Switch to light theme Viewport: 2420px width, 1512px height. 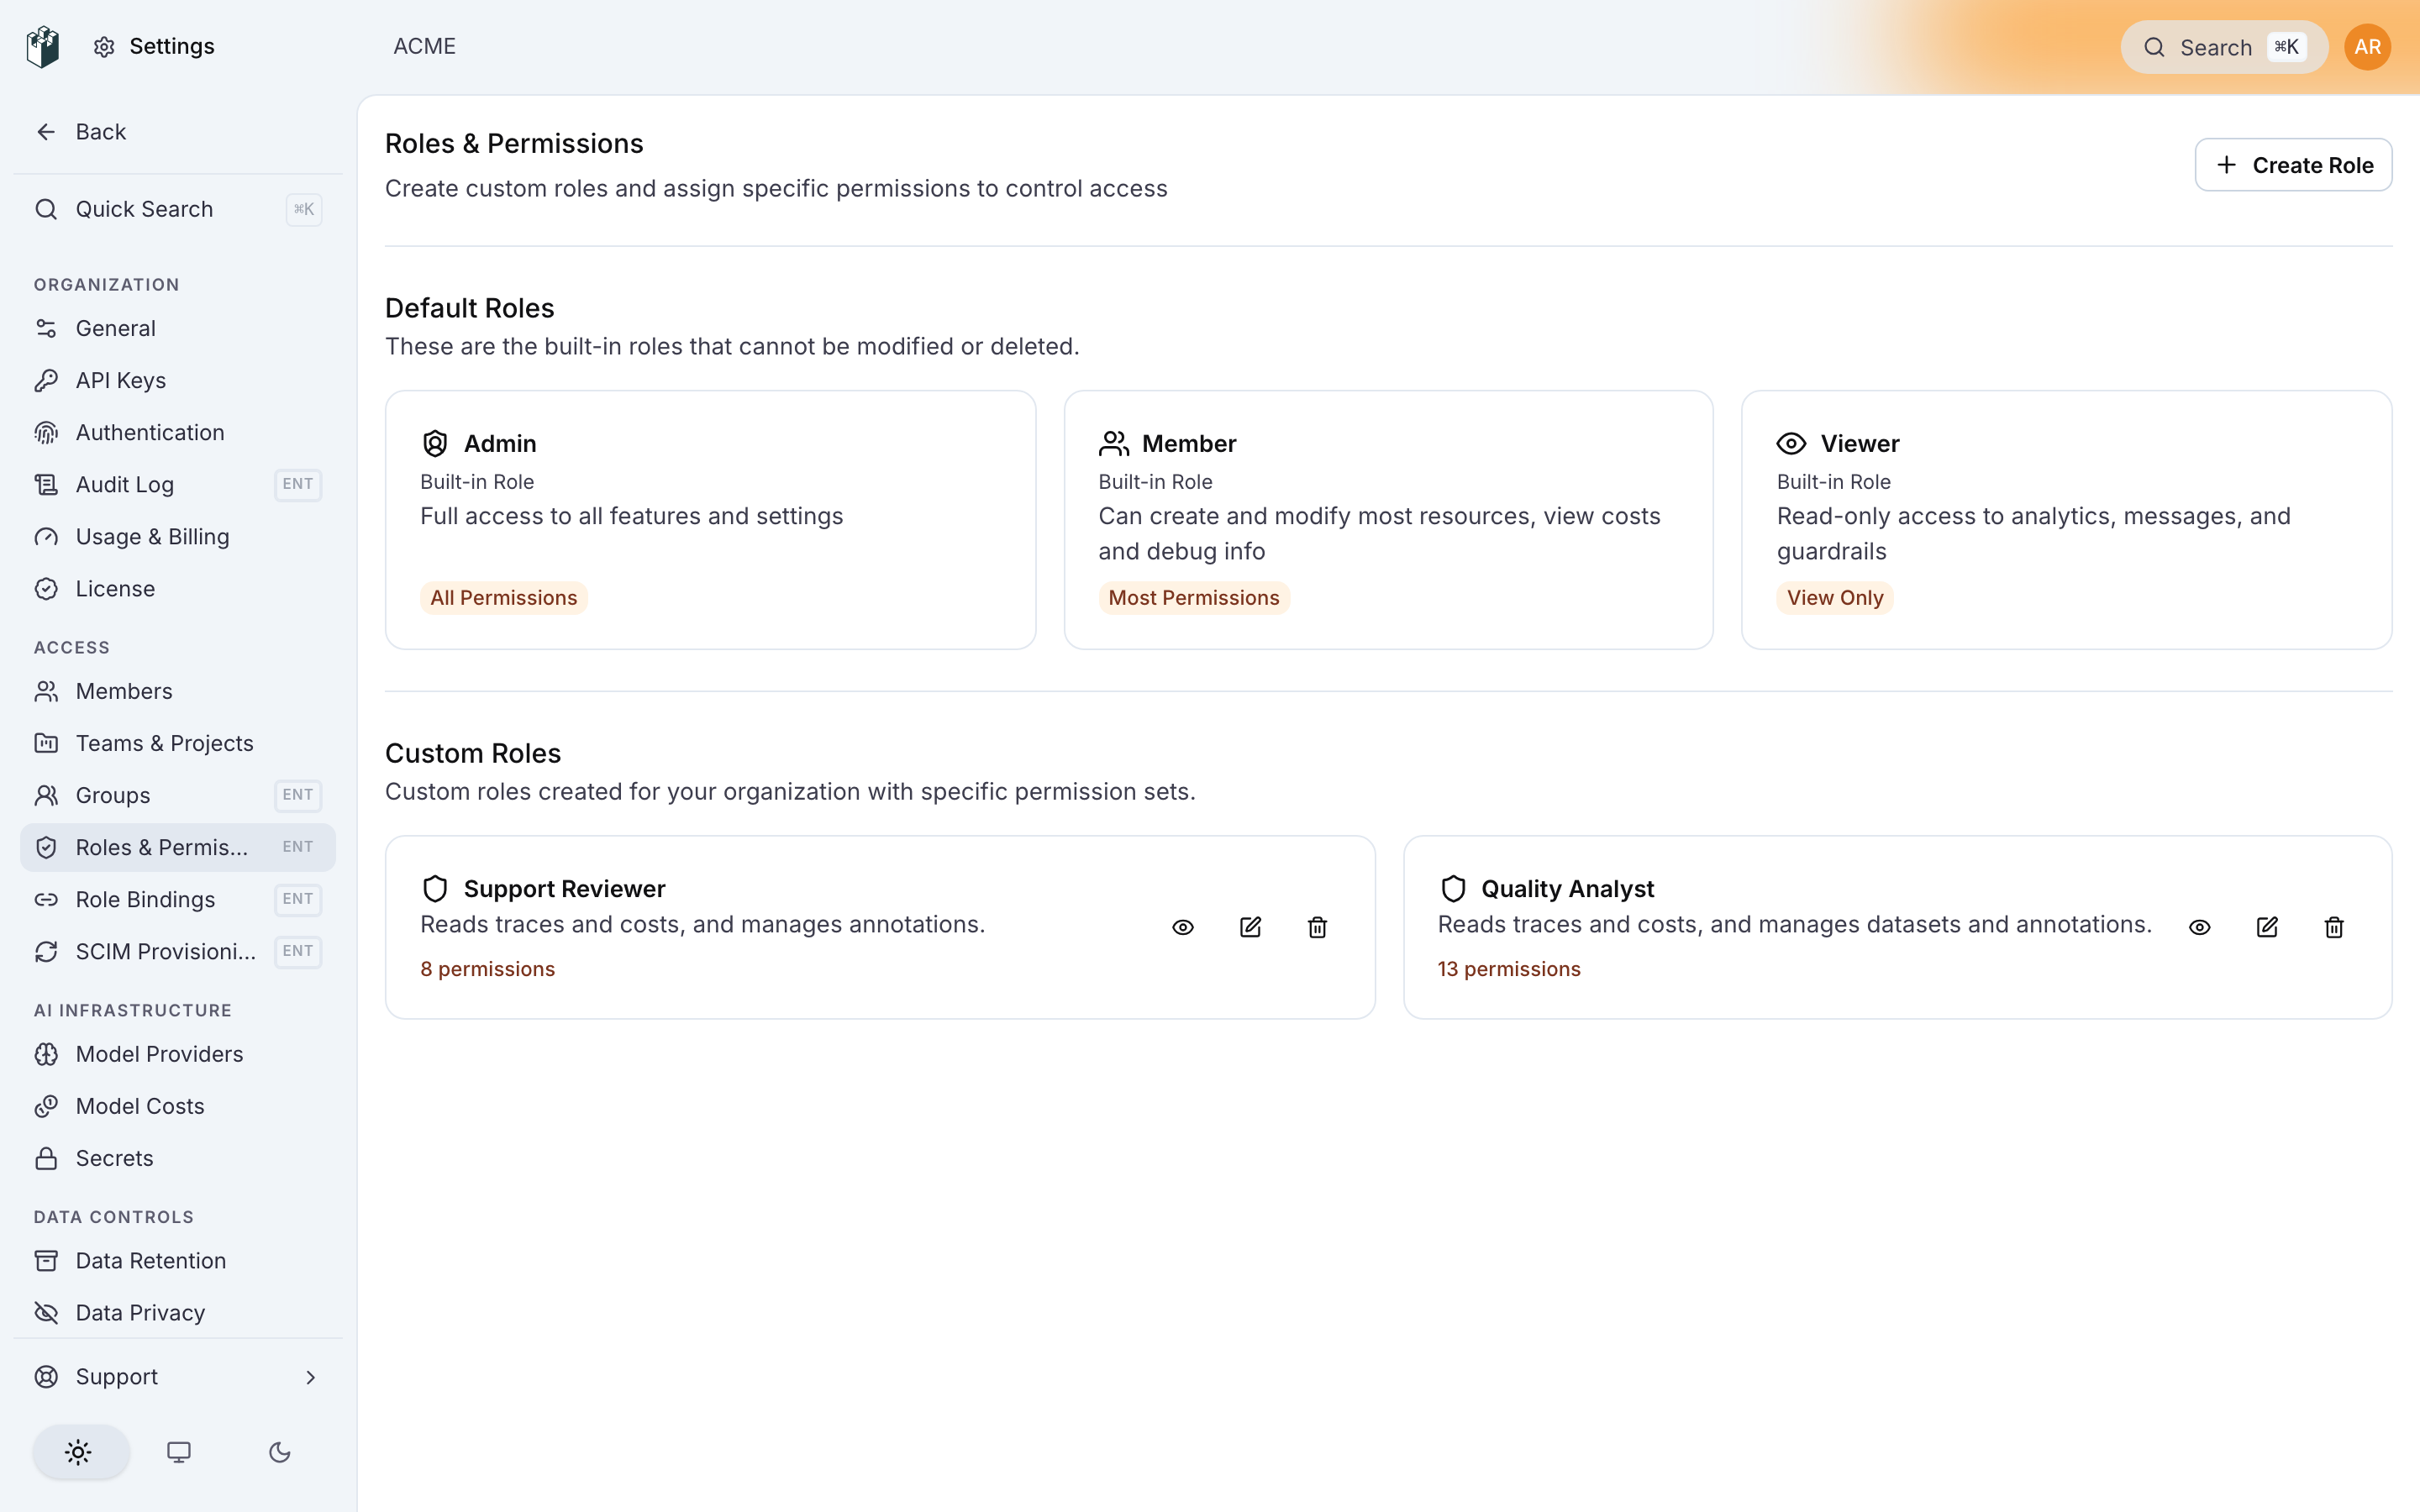click(79, 1452)
